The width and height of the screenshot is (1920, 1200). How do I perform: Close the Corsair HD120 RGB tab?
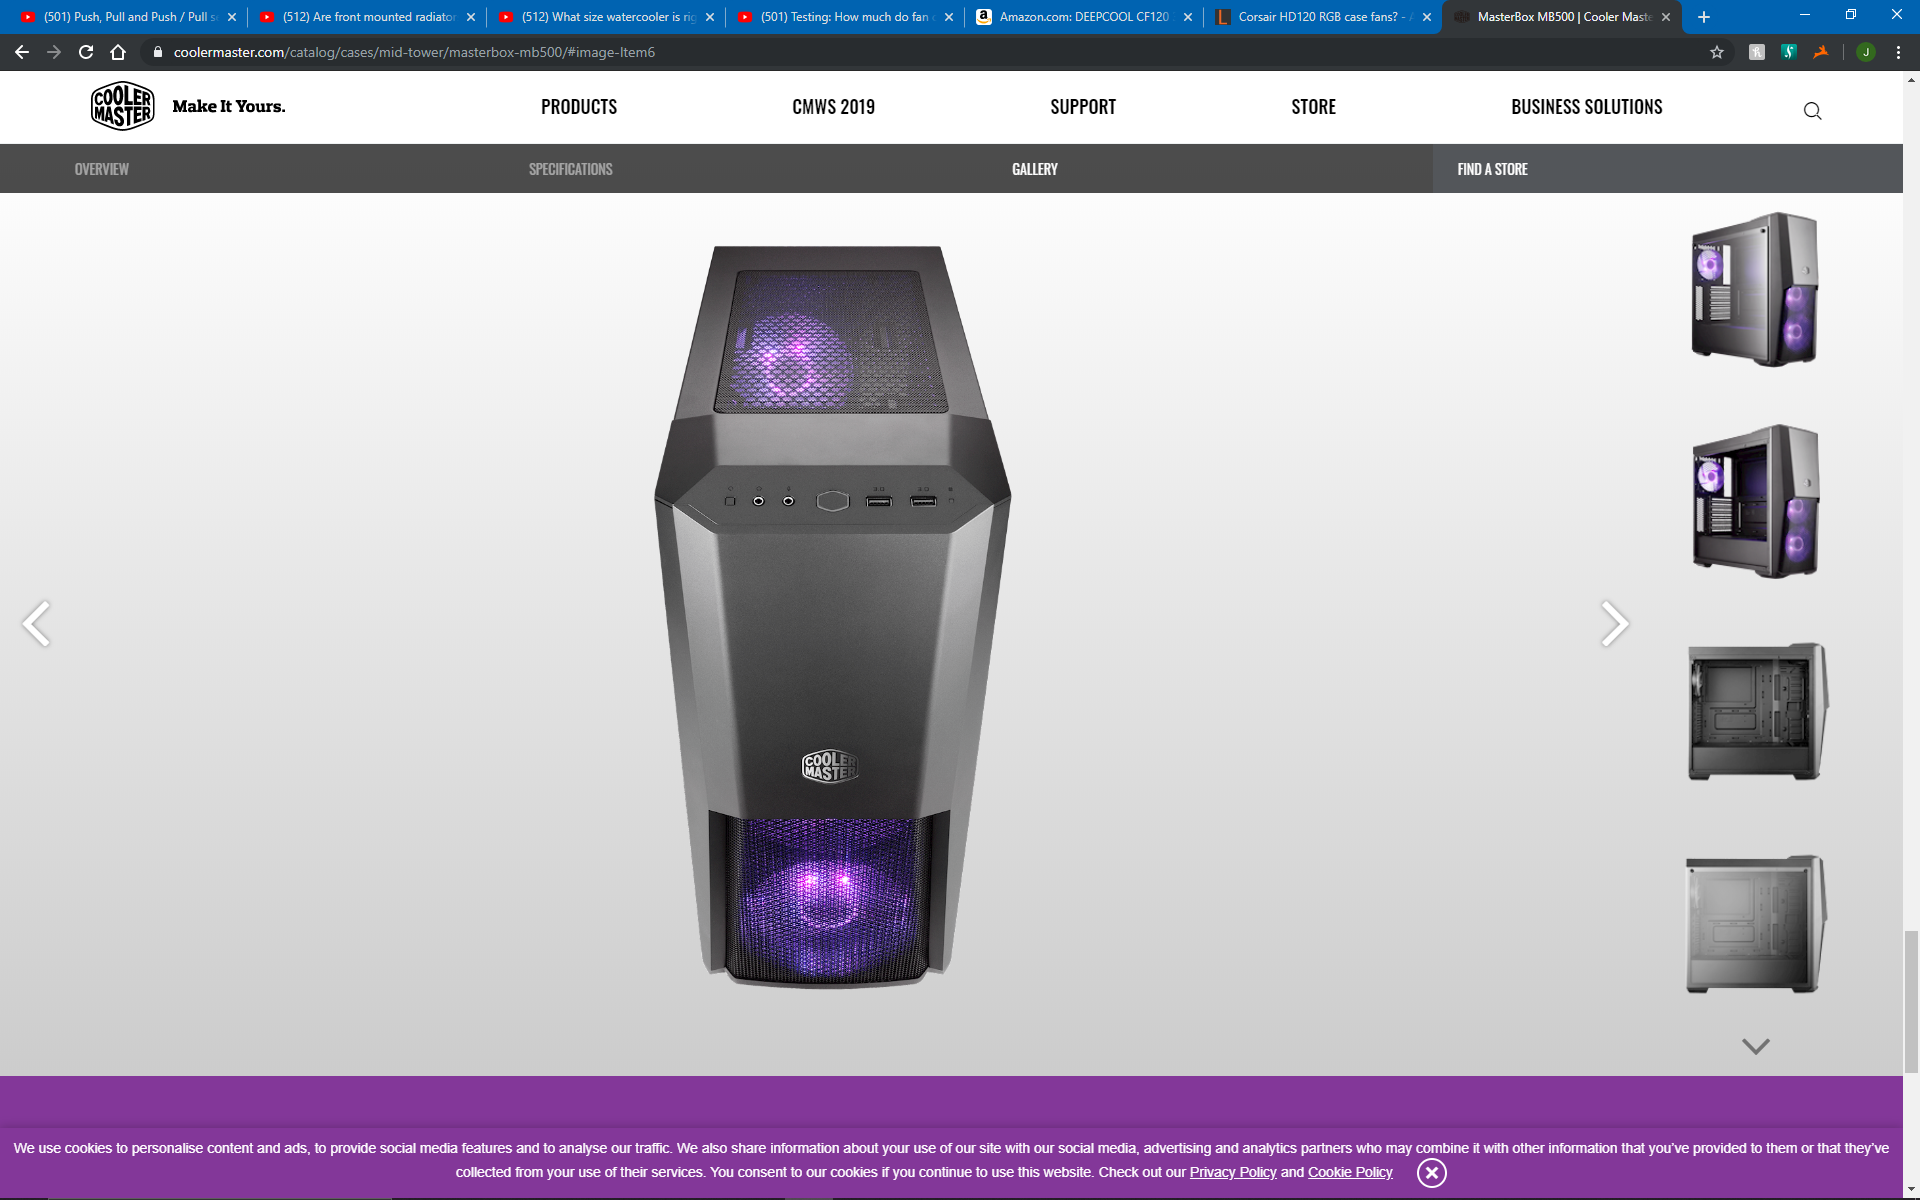[1427, 17]
